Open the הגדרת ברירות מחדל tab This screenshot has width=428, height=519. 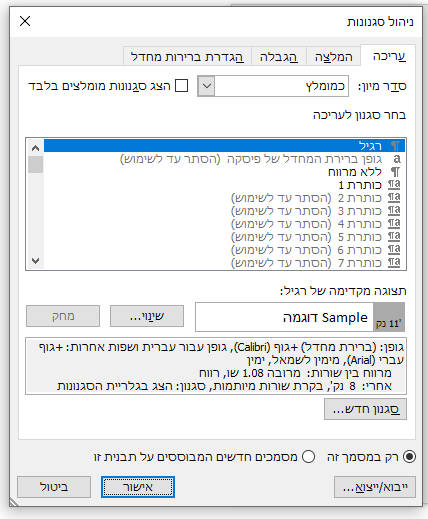pos(187,57)
